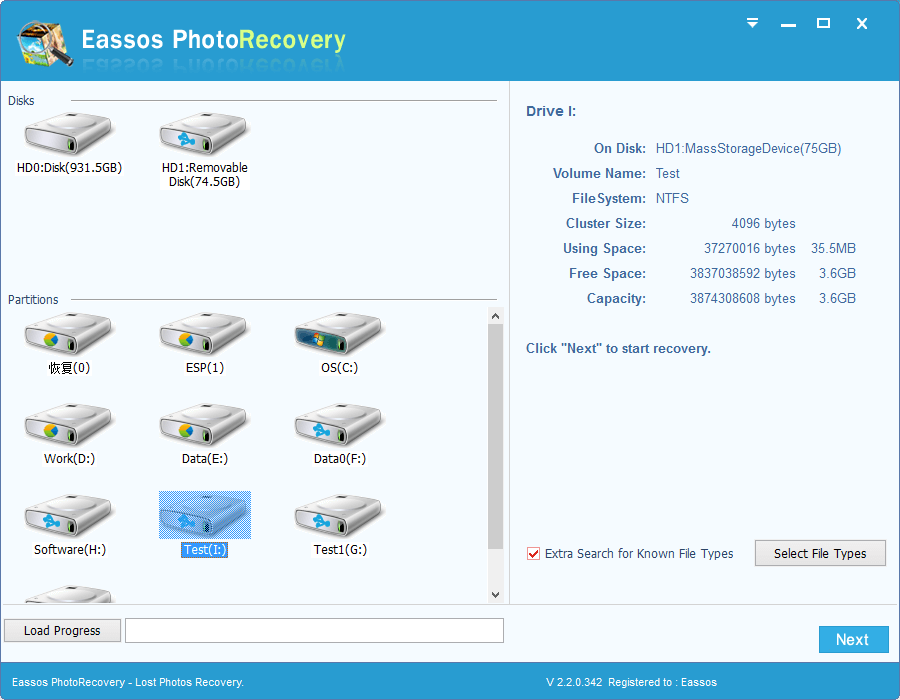Image resolution: width=900 pixels, height=700 pixels.
Task: Select the Software(H:) partition icon
Action: click(68, 515)
